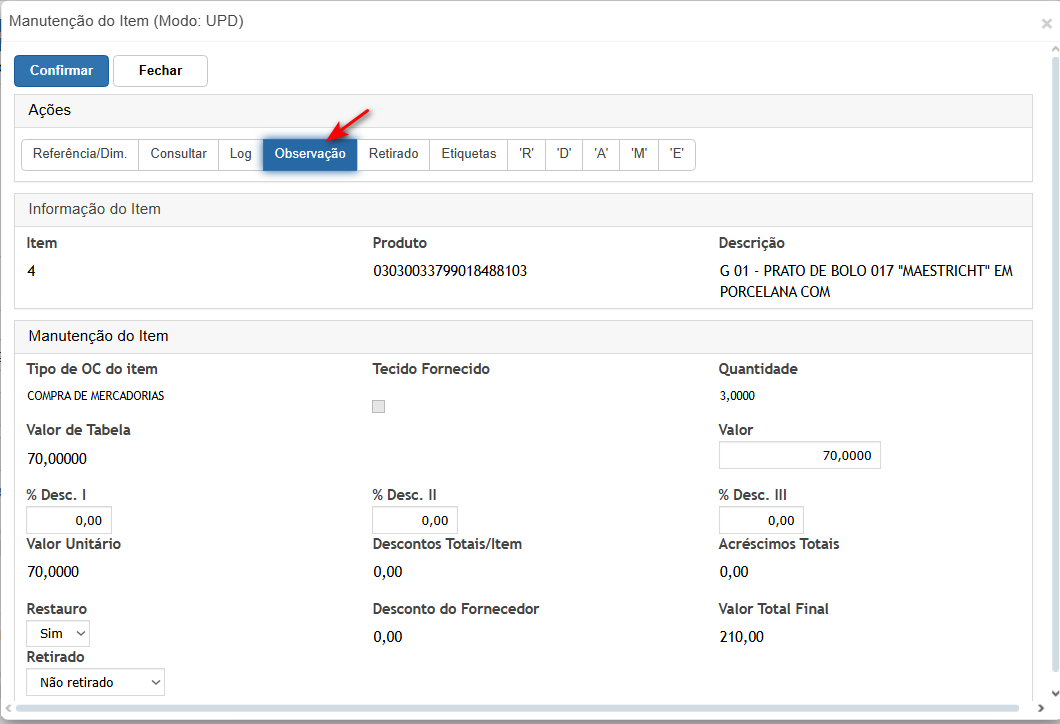This screenshot has height=724, width=1060.
Task: Click the 'E' action button
Action: (676, 154)
